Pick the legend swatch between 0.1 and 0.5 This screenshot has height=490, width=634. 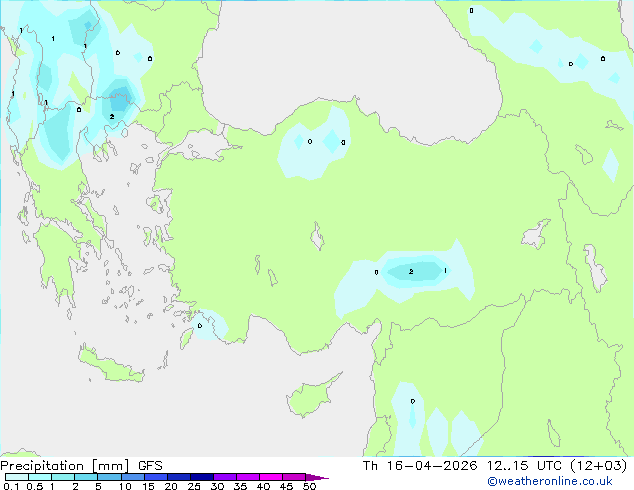(x=17, y=477)
